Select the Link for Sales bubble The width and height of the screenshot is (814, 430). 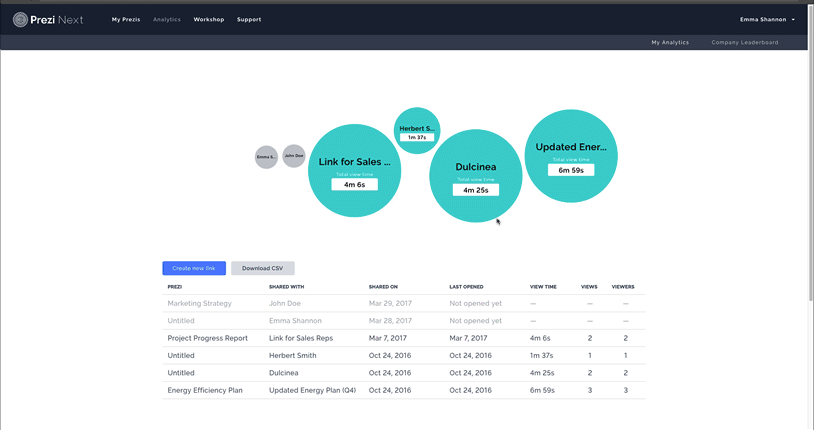[355, 170]
